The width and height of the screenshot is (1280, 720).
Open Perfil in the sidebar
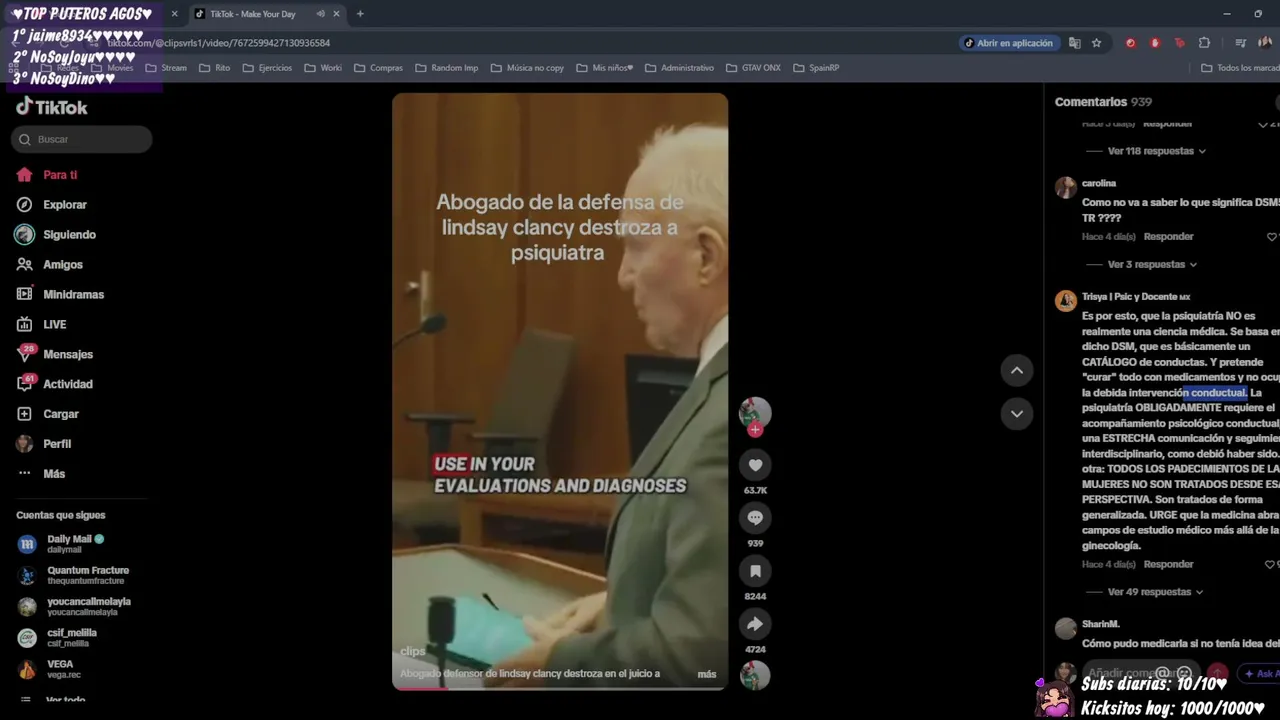(57, 444)
